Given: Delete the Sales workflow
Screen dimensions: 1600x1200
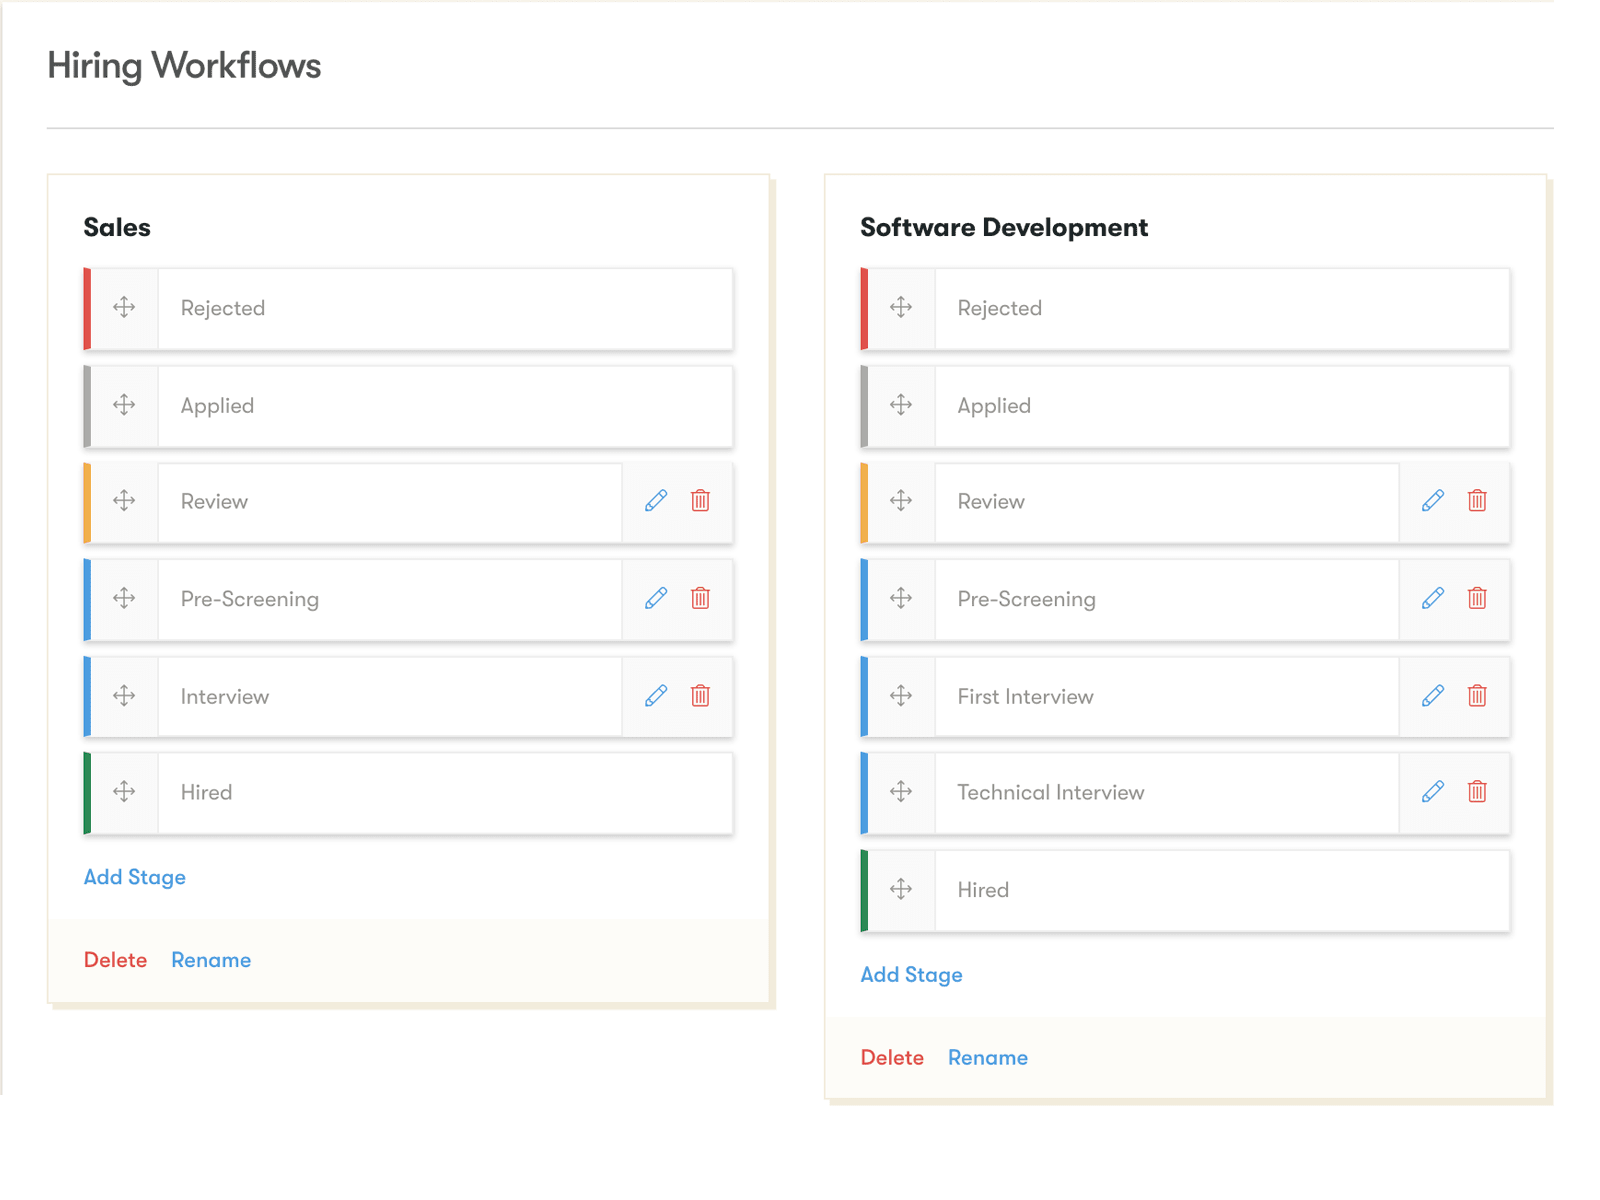Looking at the screenshot, I should tap(115, 959).
